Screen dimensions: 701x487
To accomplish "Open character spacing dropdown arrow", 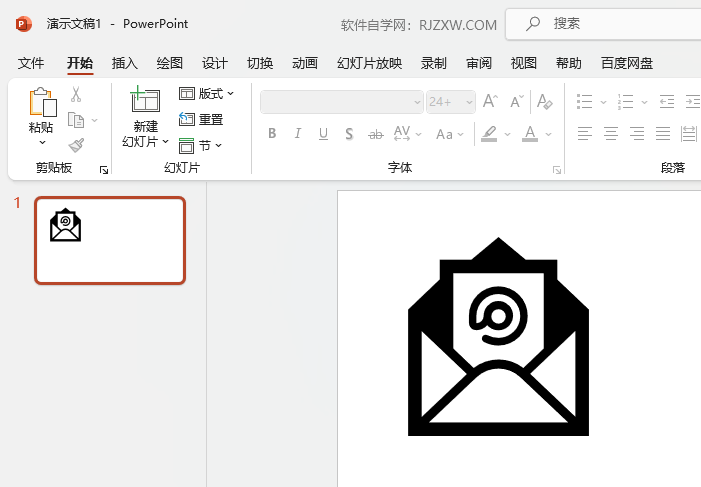I will click(418, 134).
